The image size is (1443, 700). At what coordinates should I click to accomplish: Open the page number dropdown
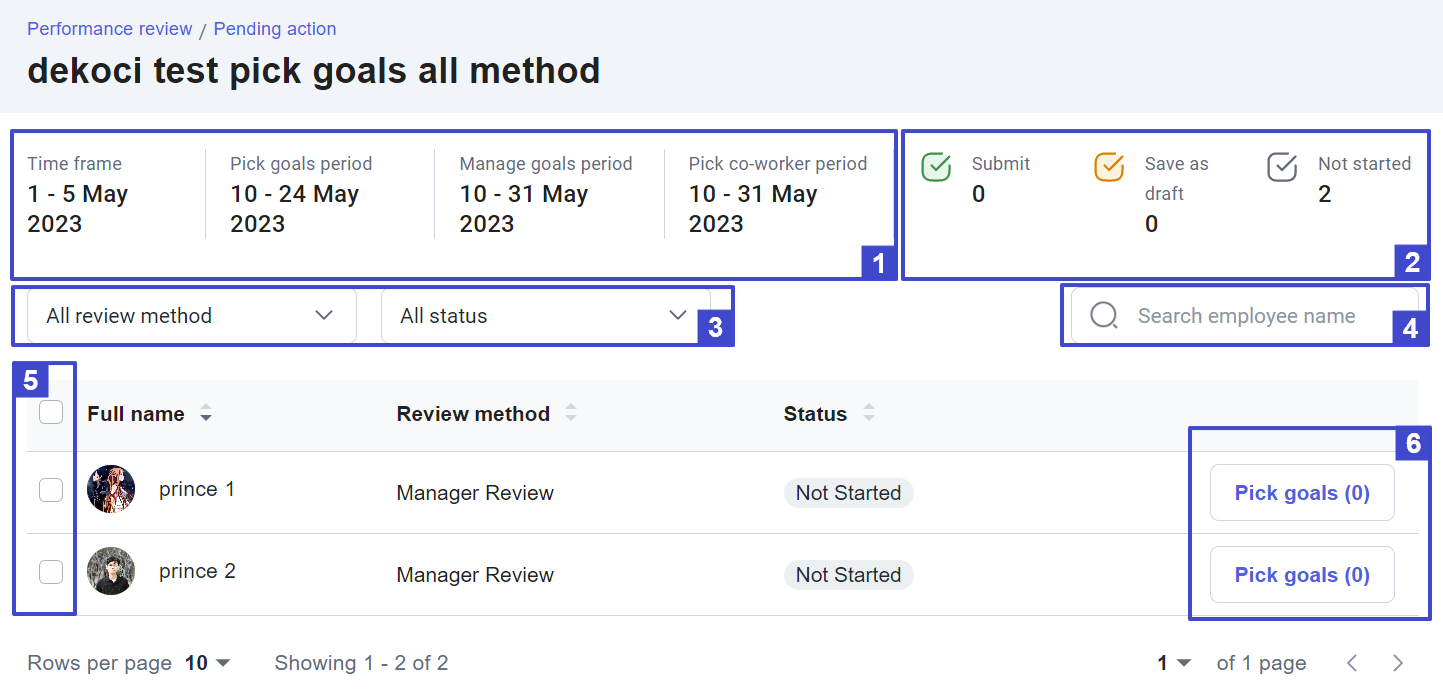tap(1173, 662)
